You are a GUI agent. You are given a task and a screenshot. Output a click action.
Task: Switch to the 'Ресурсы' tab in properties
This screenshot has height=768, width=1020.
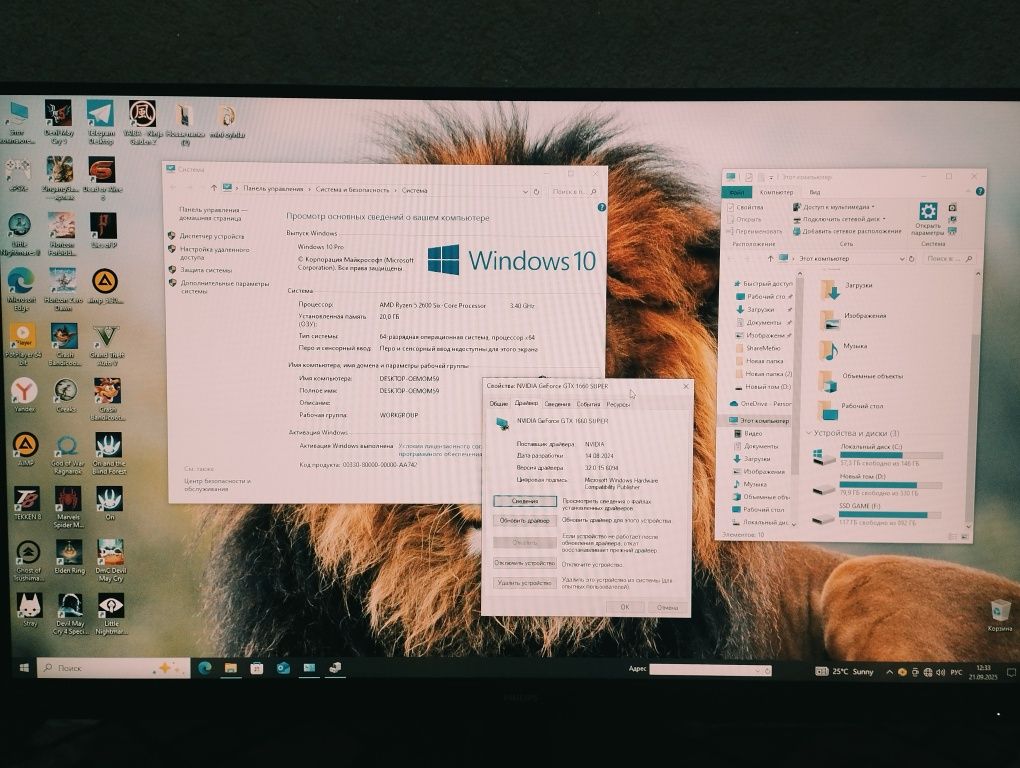coord(618,404)
